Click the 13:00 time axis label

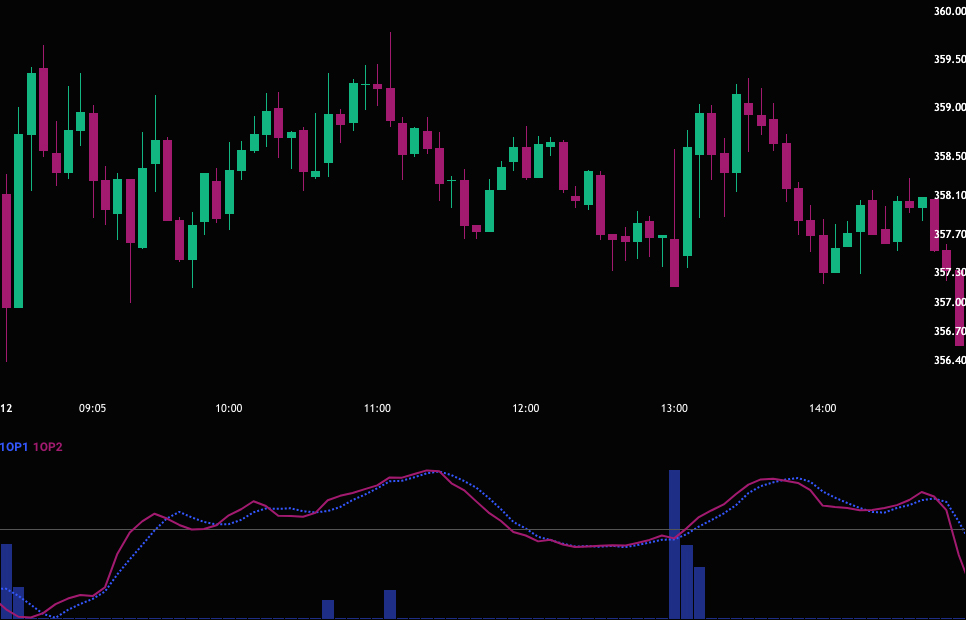(x=674, y=408)
